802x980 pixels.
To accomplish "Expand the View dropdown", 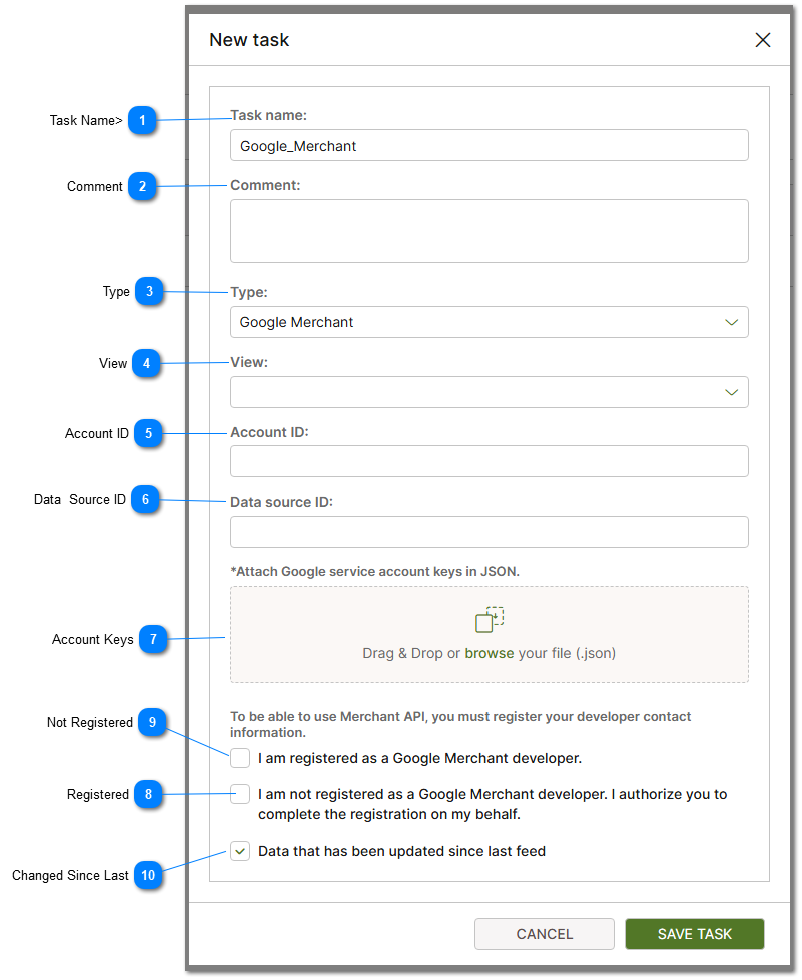I will pos(489,392).
